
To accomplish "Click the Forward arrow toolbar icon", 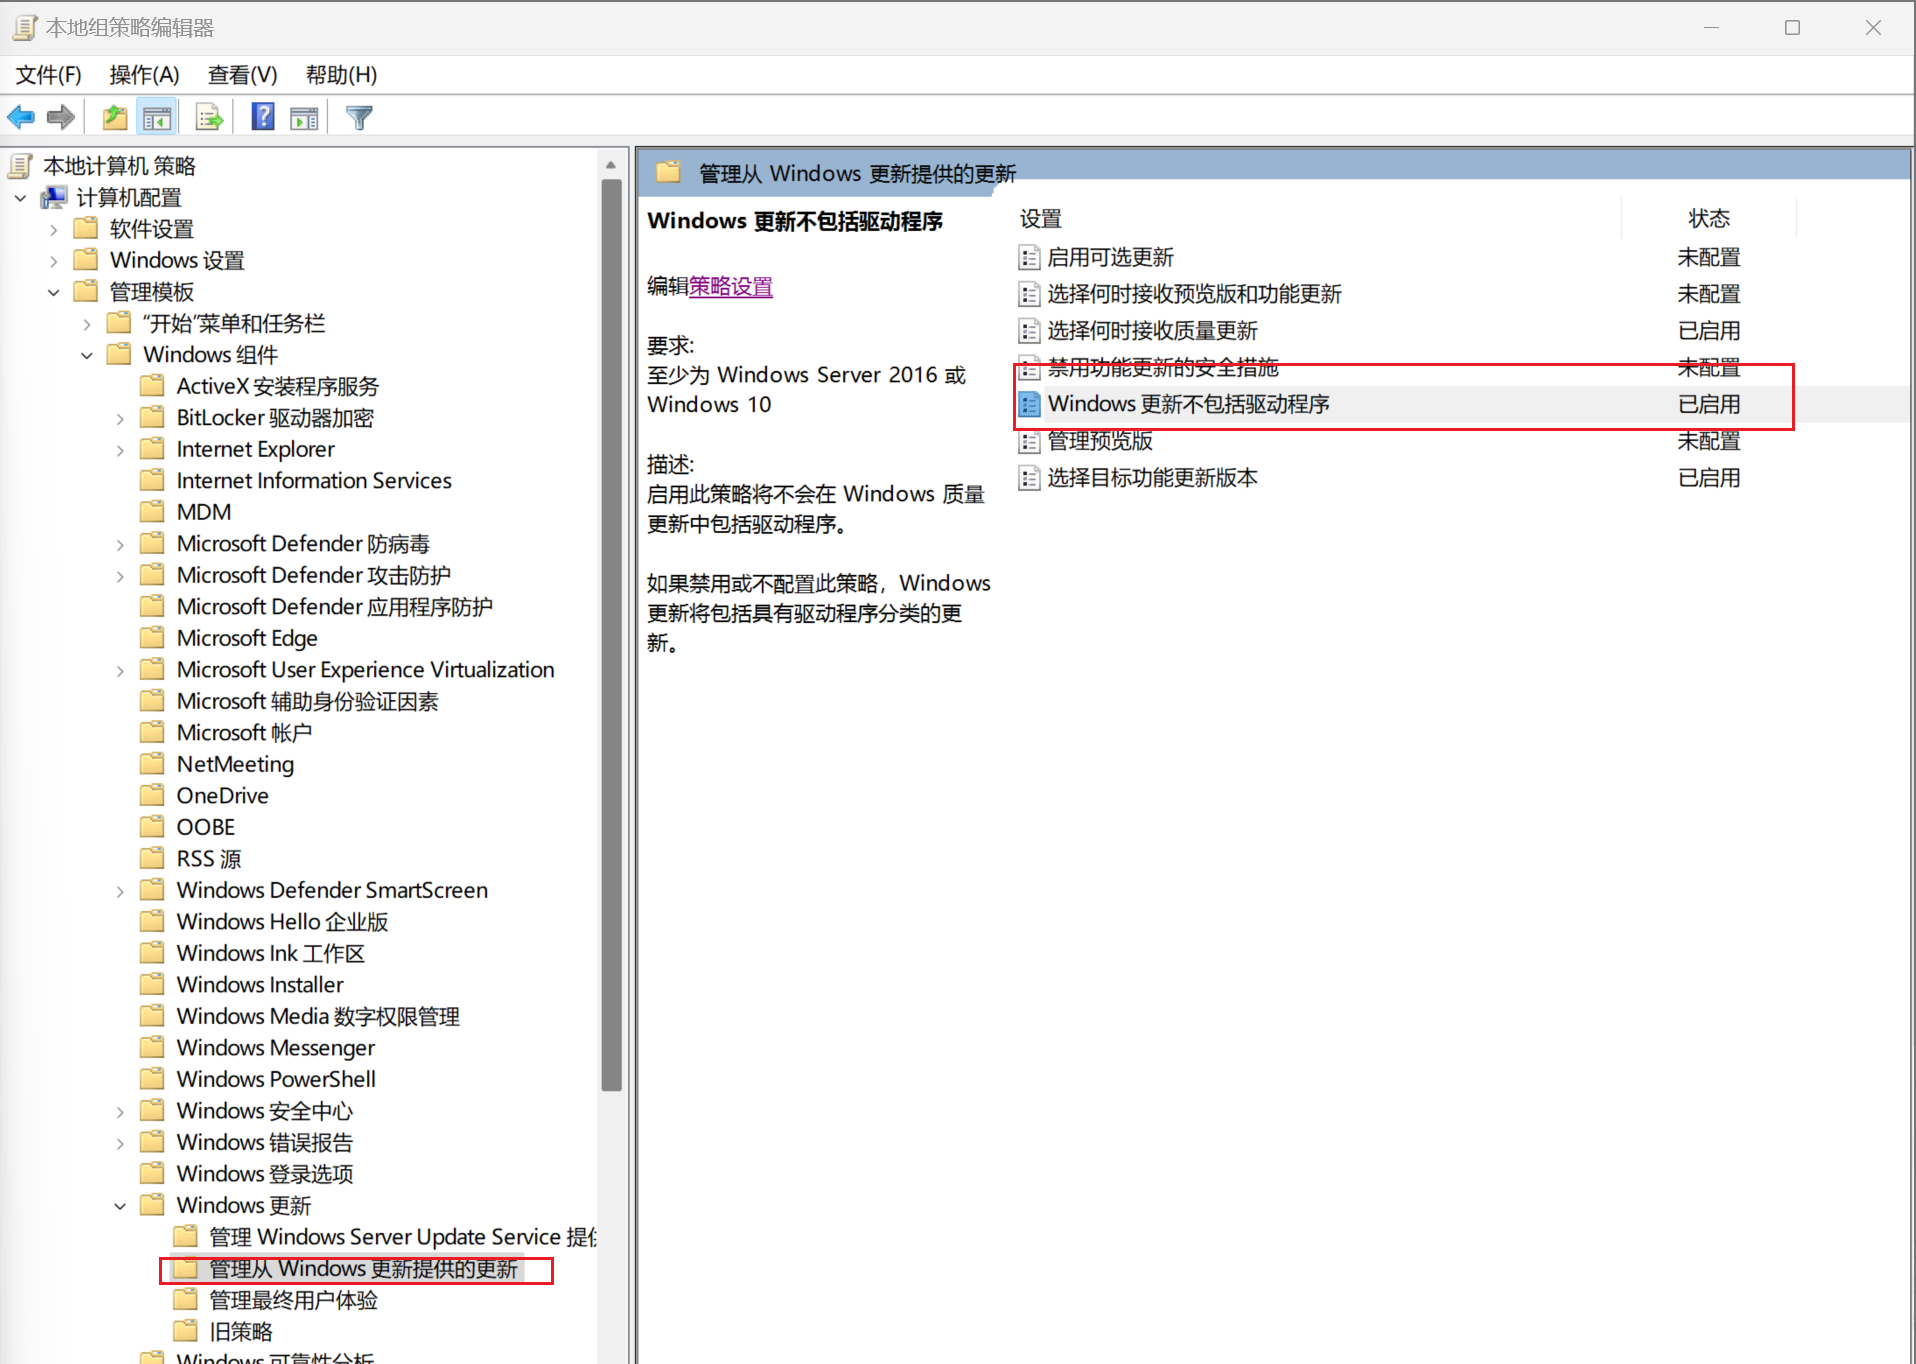I will pyautogui.click(x=61, y=117).
